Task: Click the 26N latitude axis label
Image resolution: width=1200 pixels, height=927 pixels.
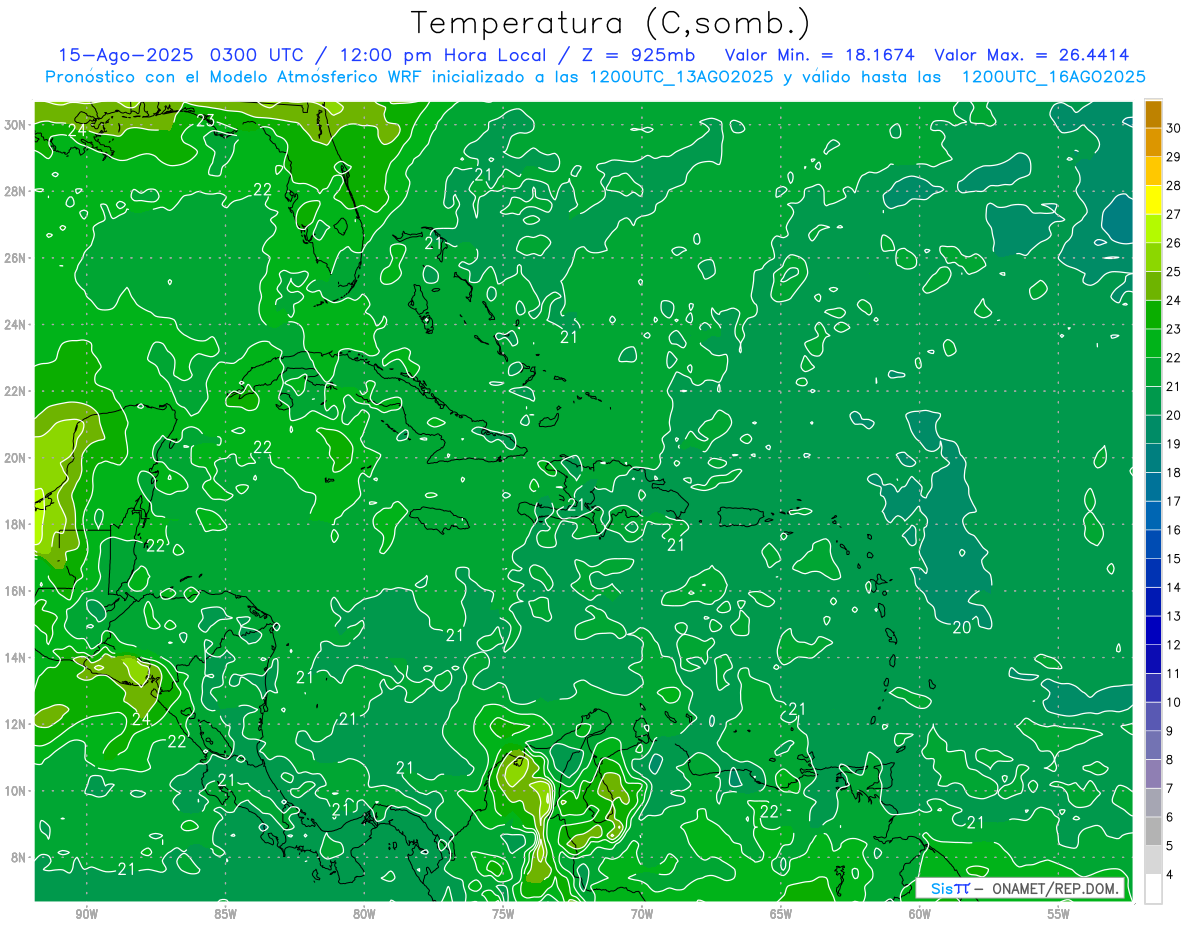Action: point(15,258)
